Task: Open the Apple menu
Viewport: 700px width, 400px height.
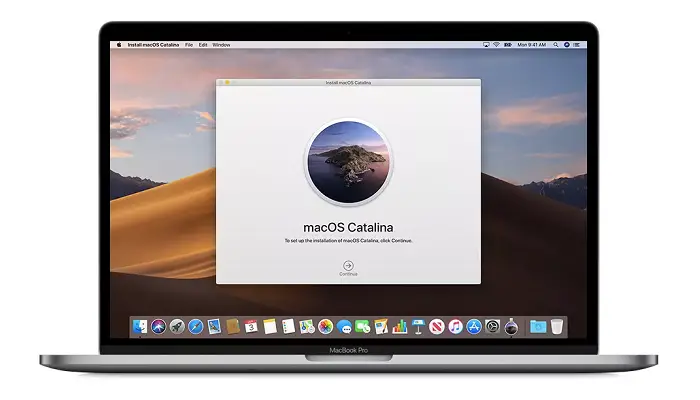Action: [119, 45]
